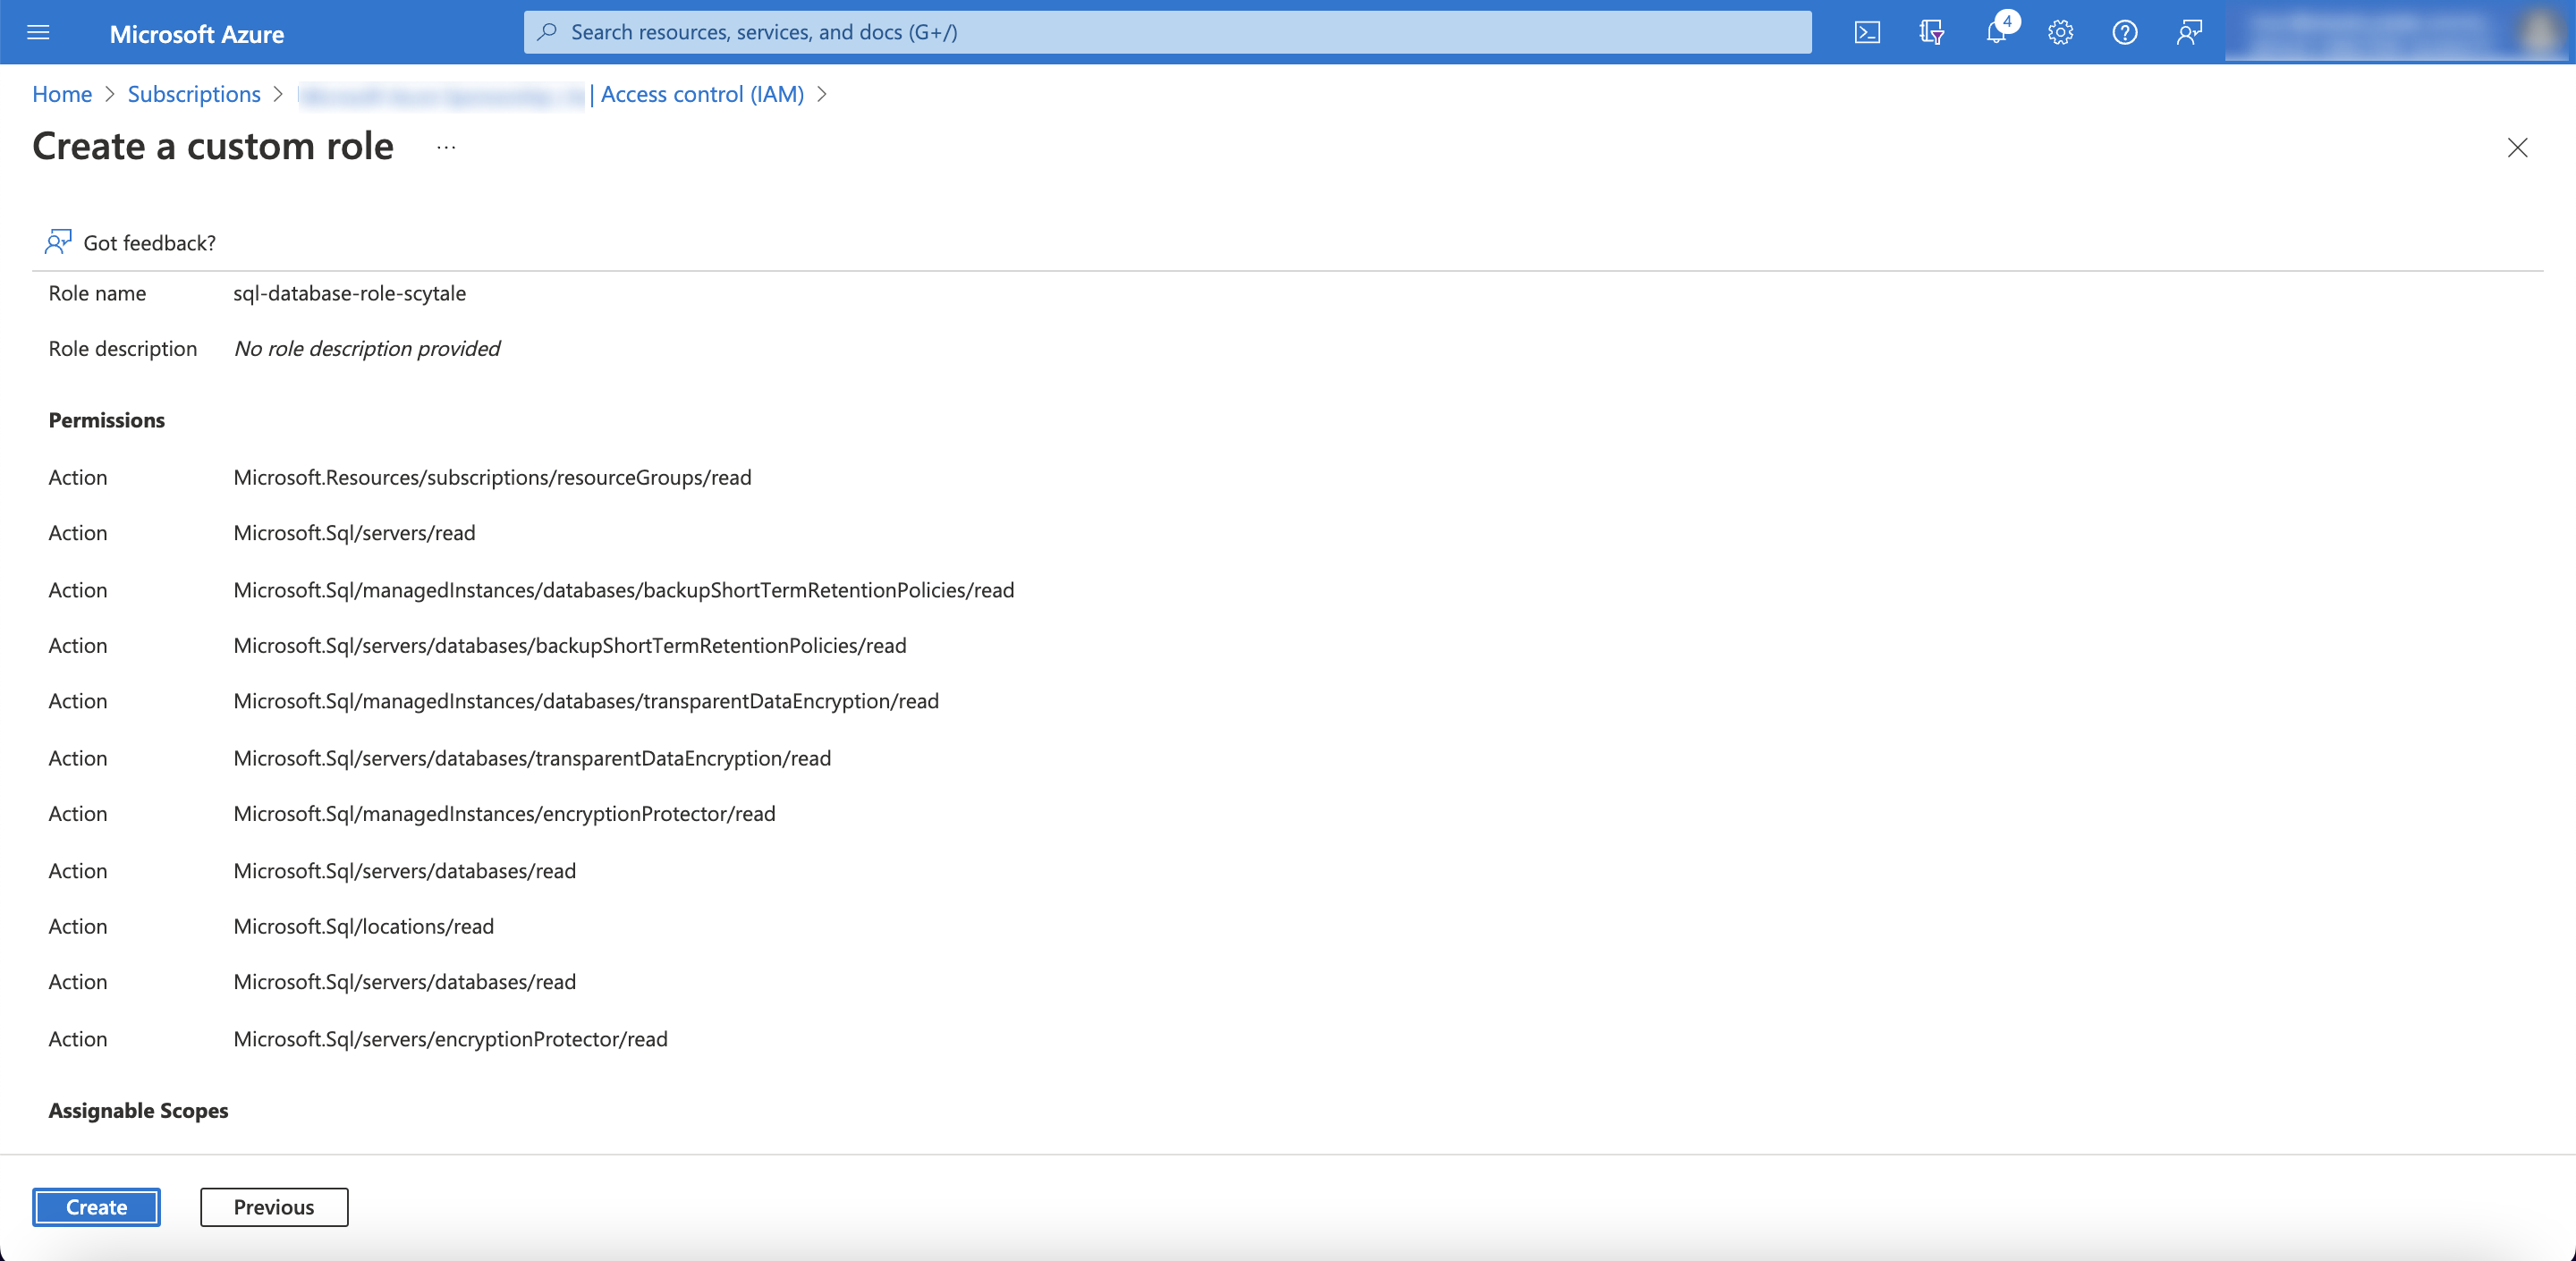Select the role name sql-database-role-scytale
The image size is (2576, 1261).
point(350,293)
